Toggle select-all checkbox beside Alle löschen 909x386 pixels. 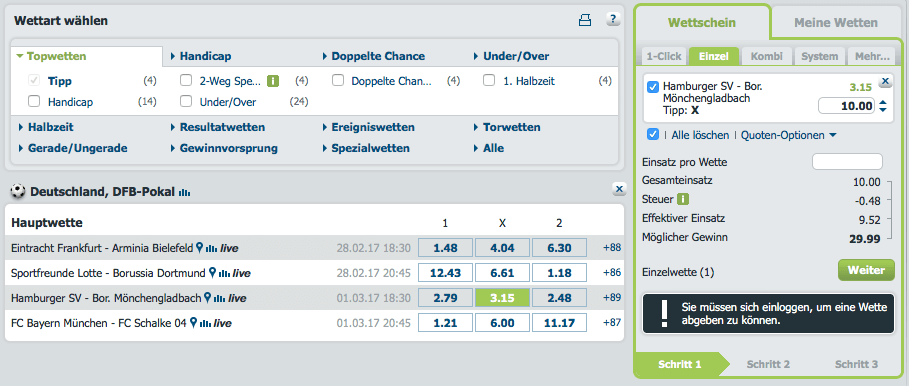coord(653,134)
